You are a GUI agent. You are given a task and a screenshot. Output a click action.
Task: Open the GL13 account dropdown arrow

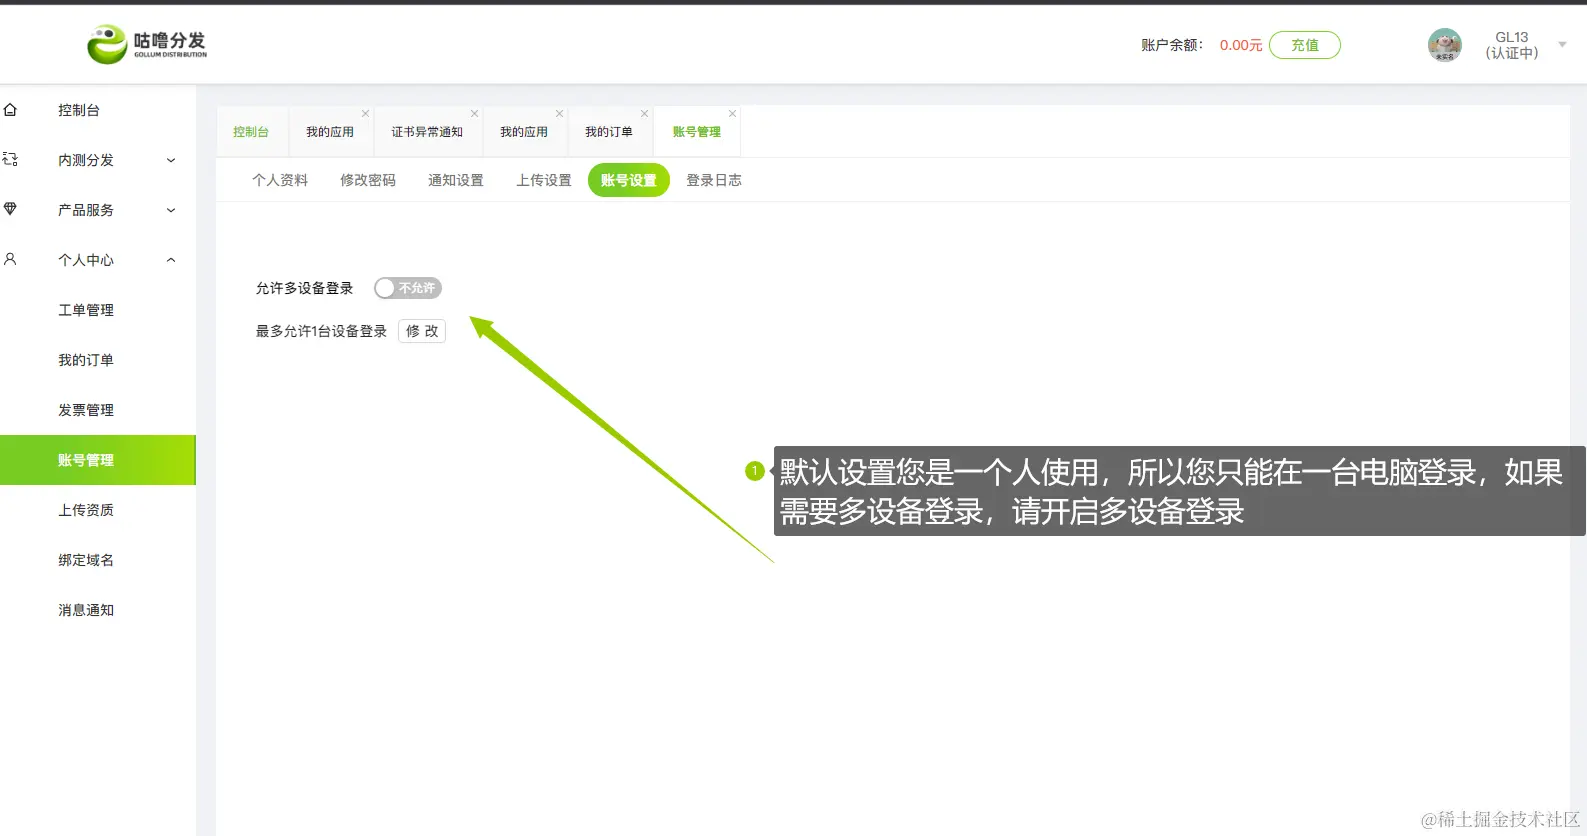tap(1562, 45)
